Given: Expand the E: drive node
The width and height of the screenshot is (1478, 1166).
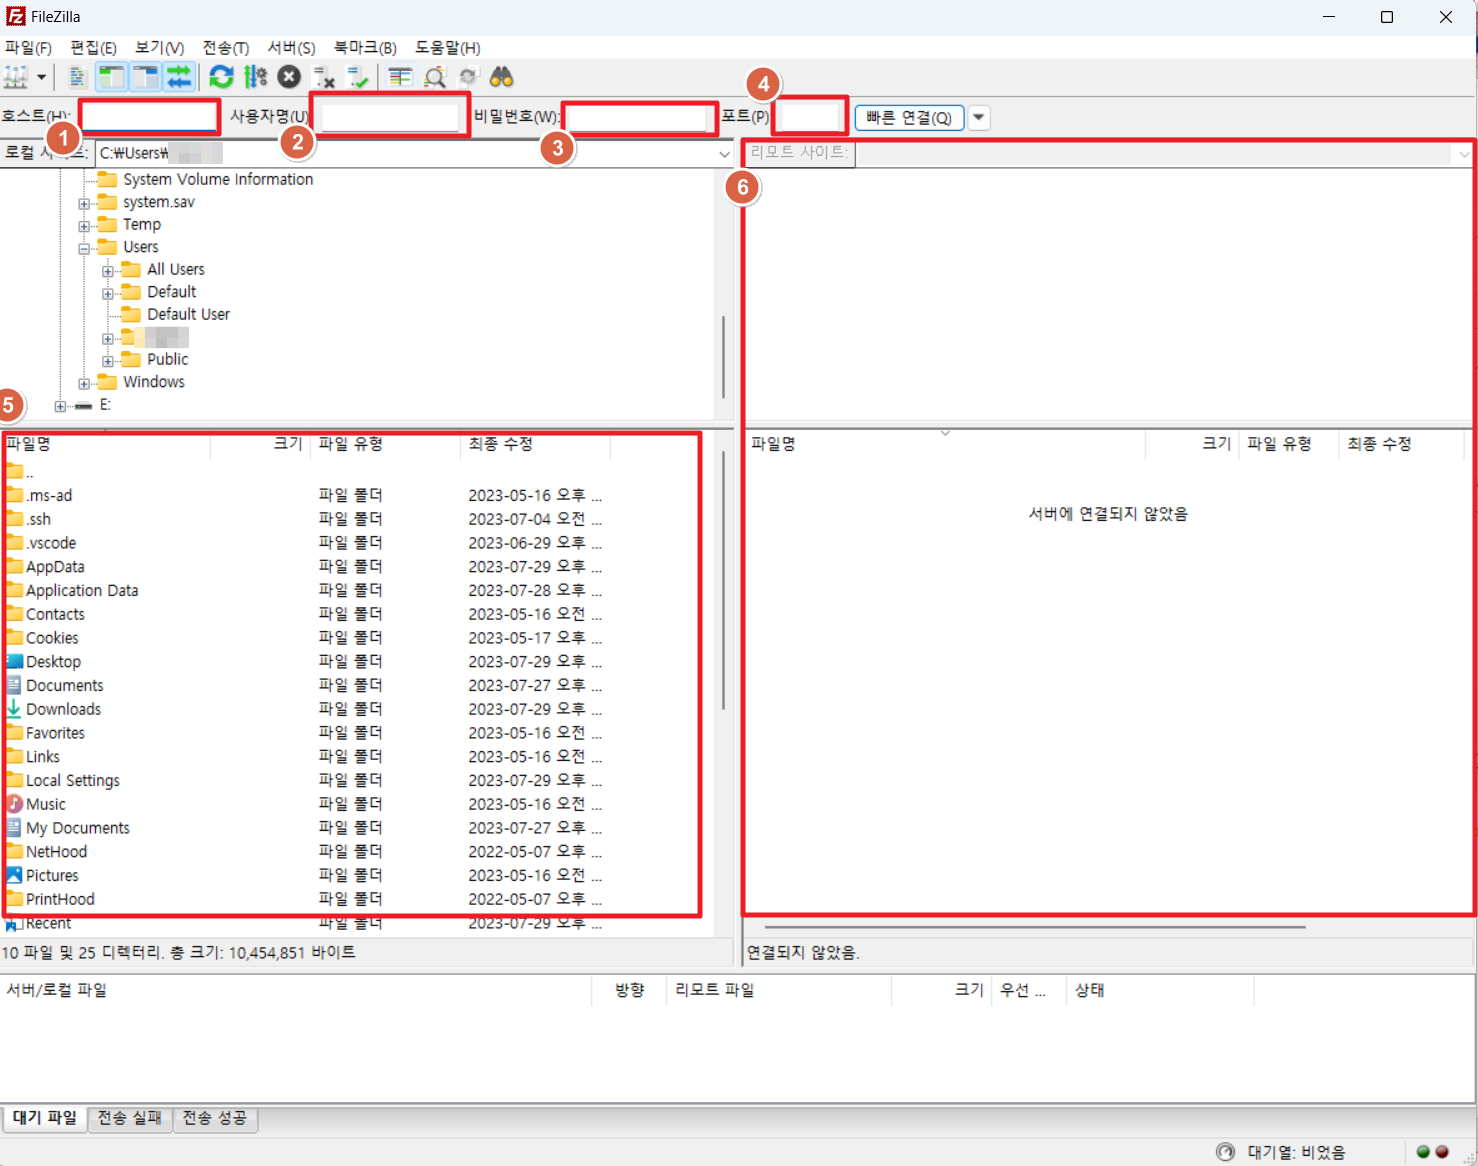Looking at the screenshot, I should (60, 406).
